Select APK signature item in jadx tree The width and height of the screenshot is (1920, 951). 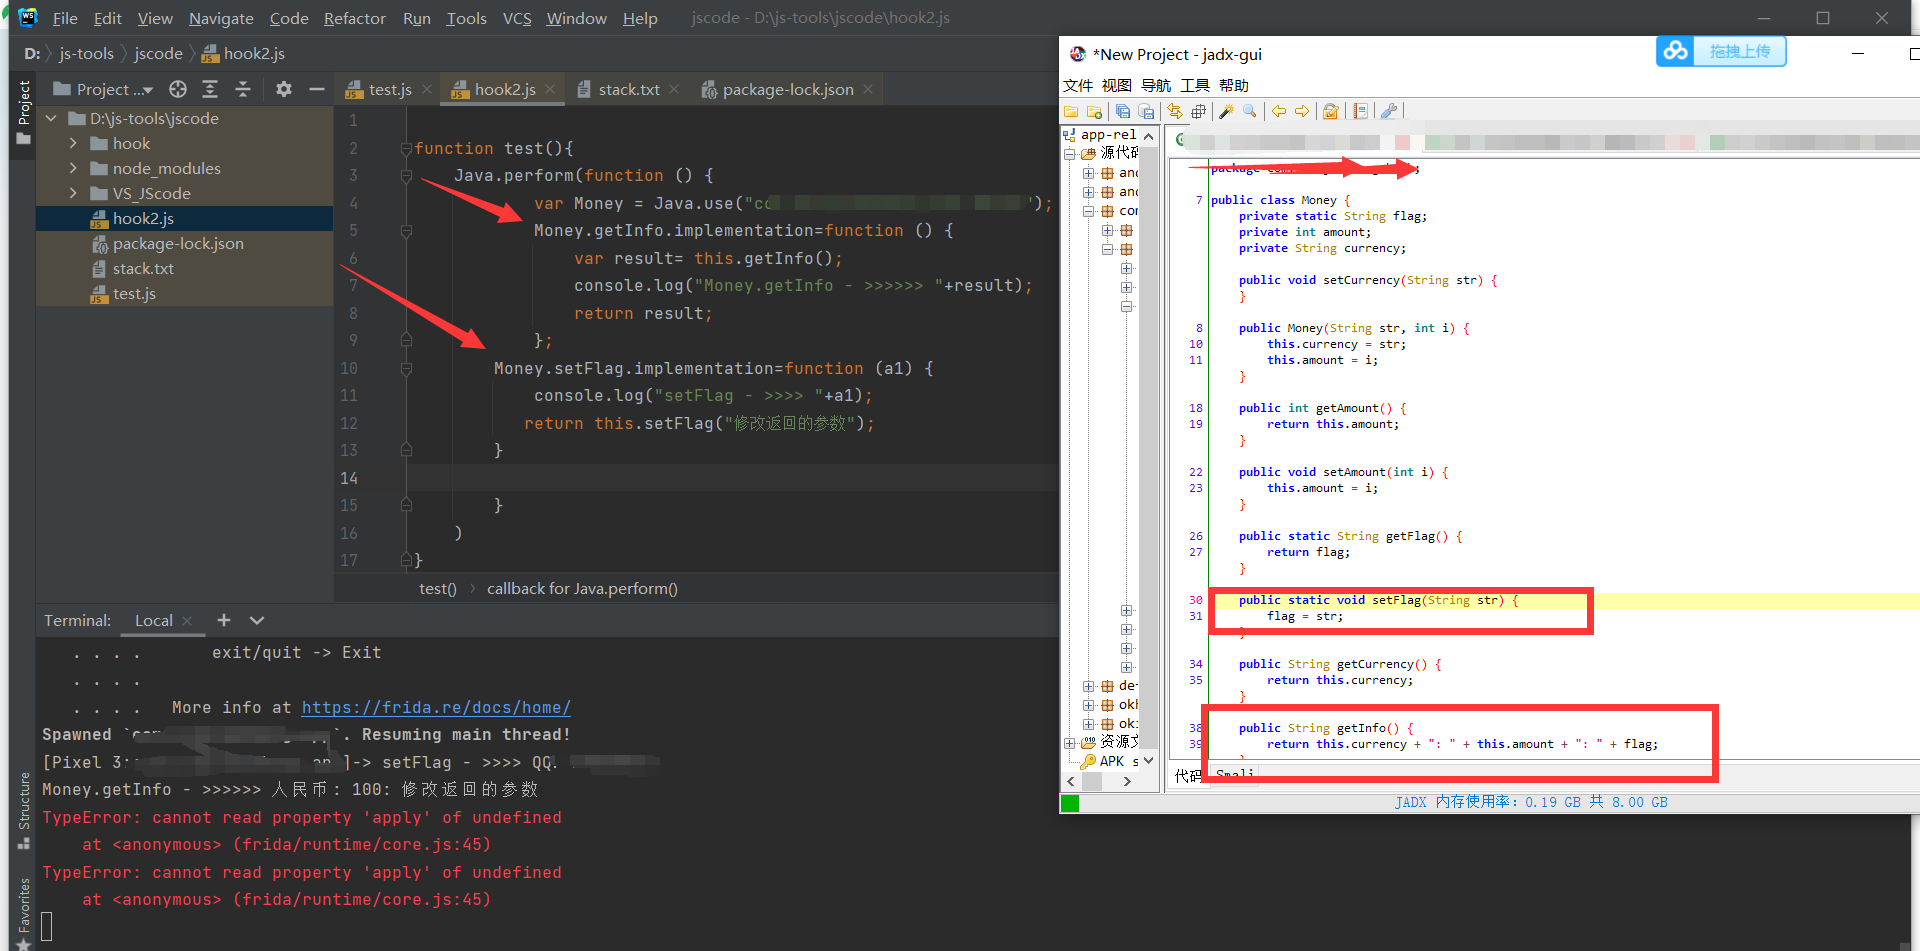coord(1110,761)
